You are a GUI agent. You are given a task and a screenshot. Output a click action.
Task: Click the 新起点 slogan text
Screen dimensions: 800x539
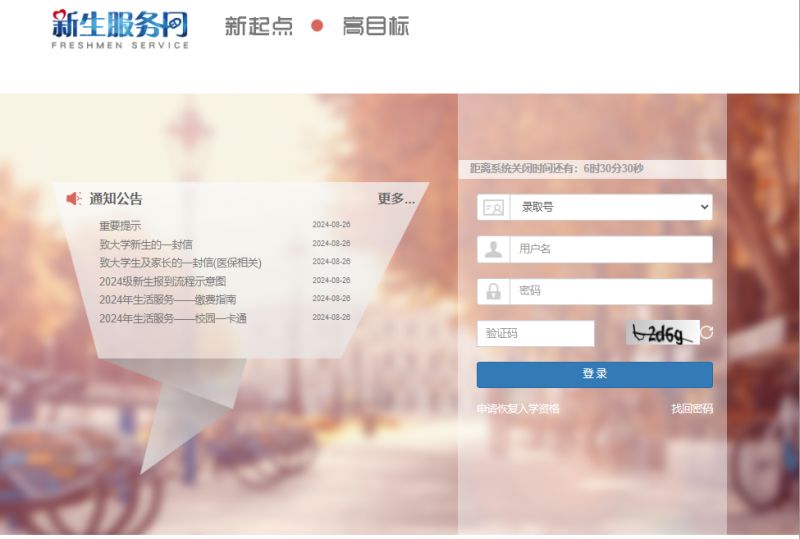coord(259,26)
